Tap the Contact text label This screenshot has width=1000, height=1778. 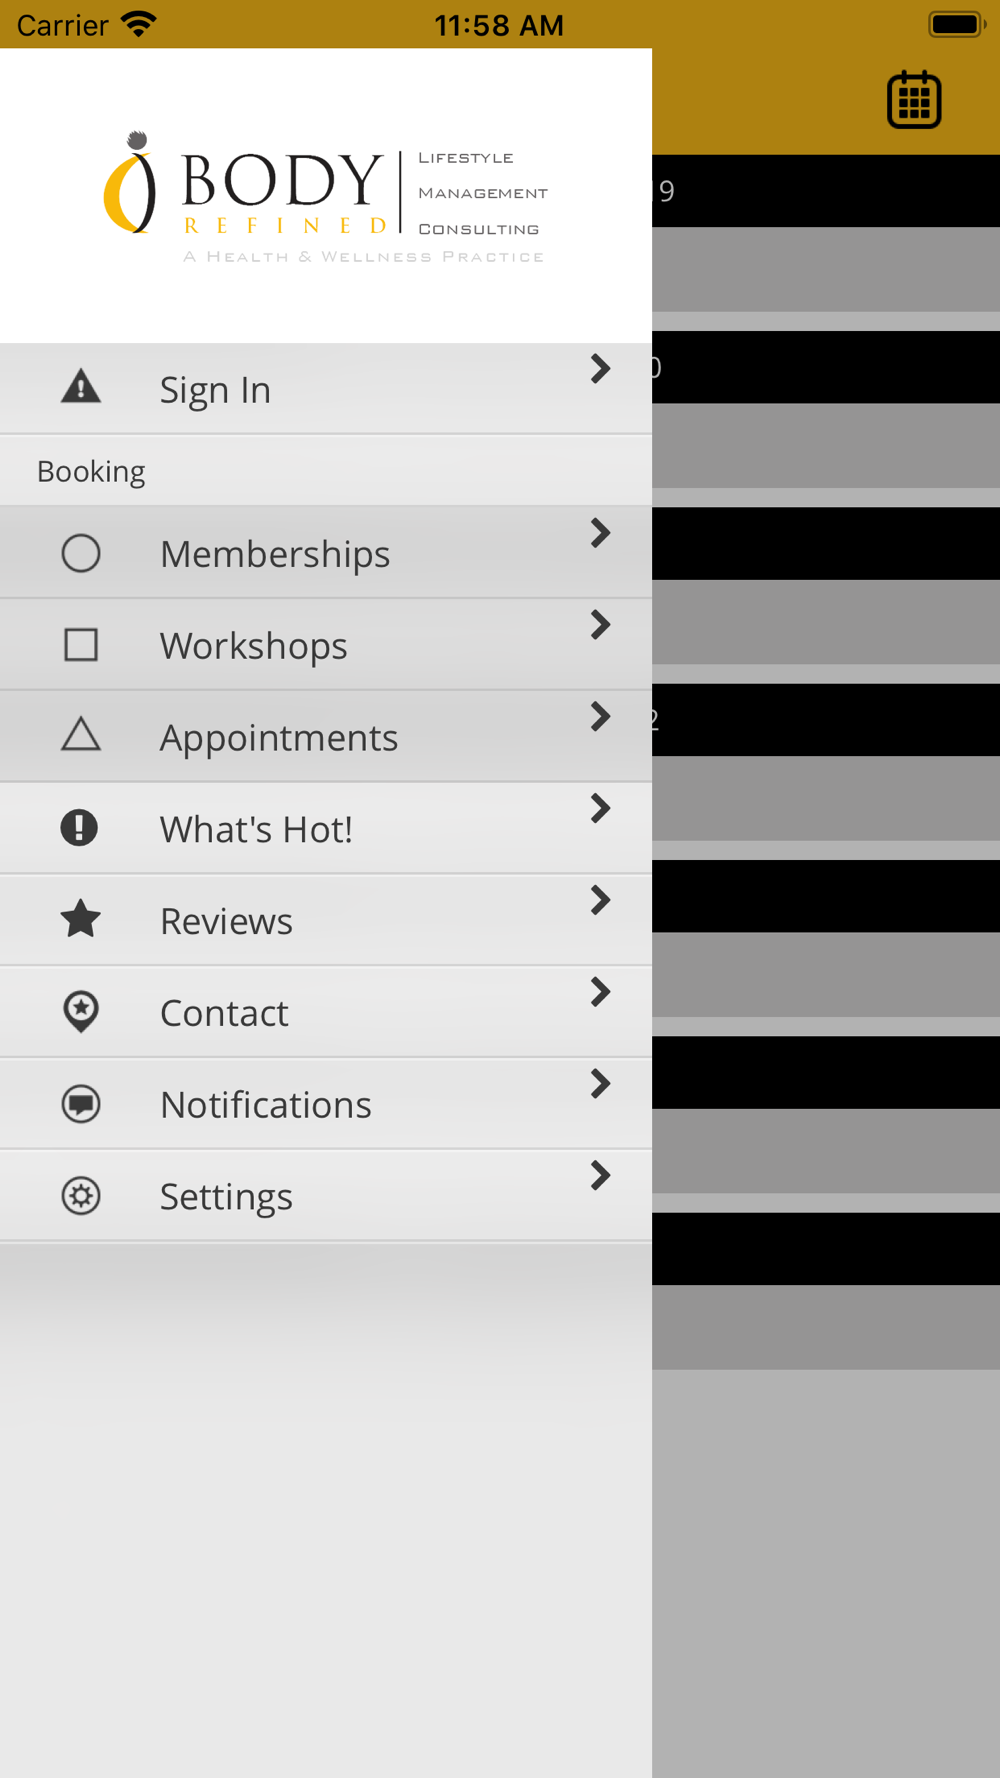[x=224, y=1013]
